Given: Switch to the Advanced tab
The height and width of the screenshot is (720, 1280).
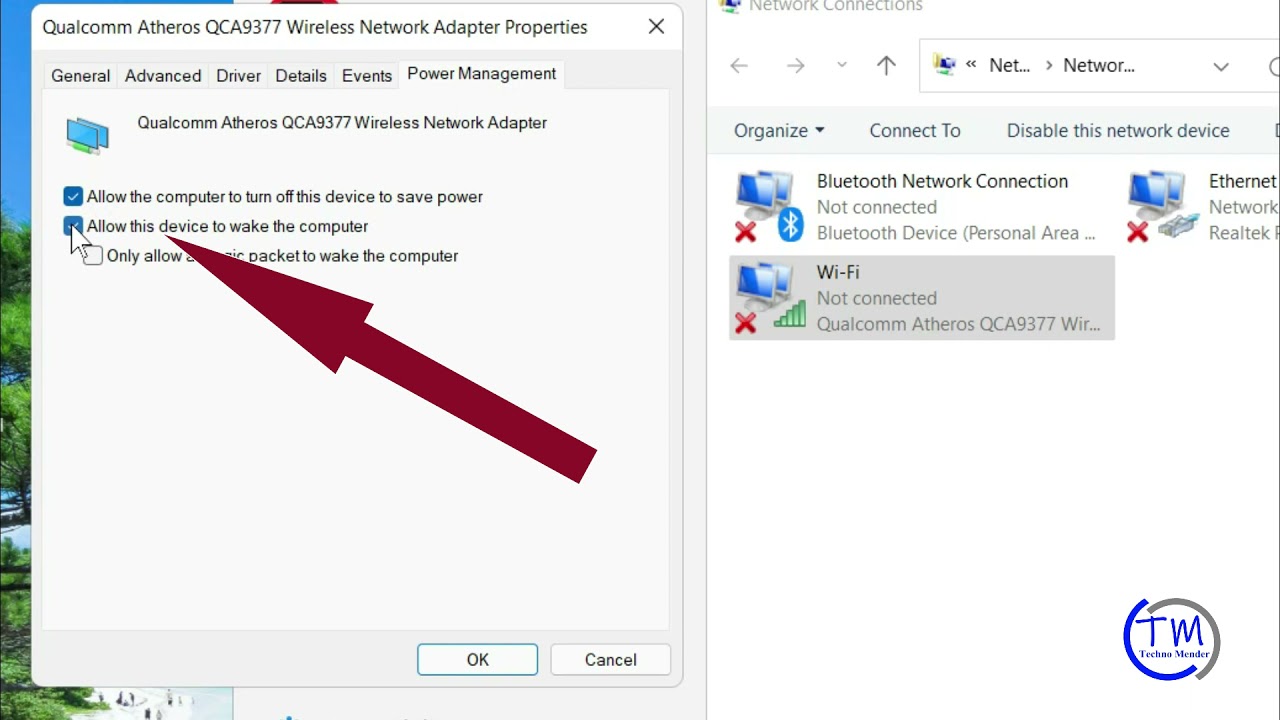Looking at the screenshot, I should pyautogui.click(x=163, y=76).
